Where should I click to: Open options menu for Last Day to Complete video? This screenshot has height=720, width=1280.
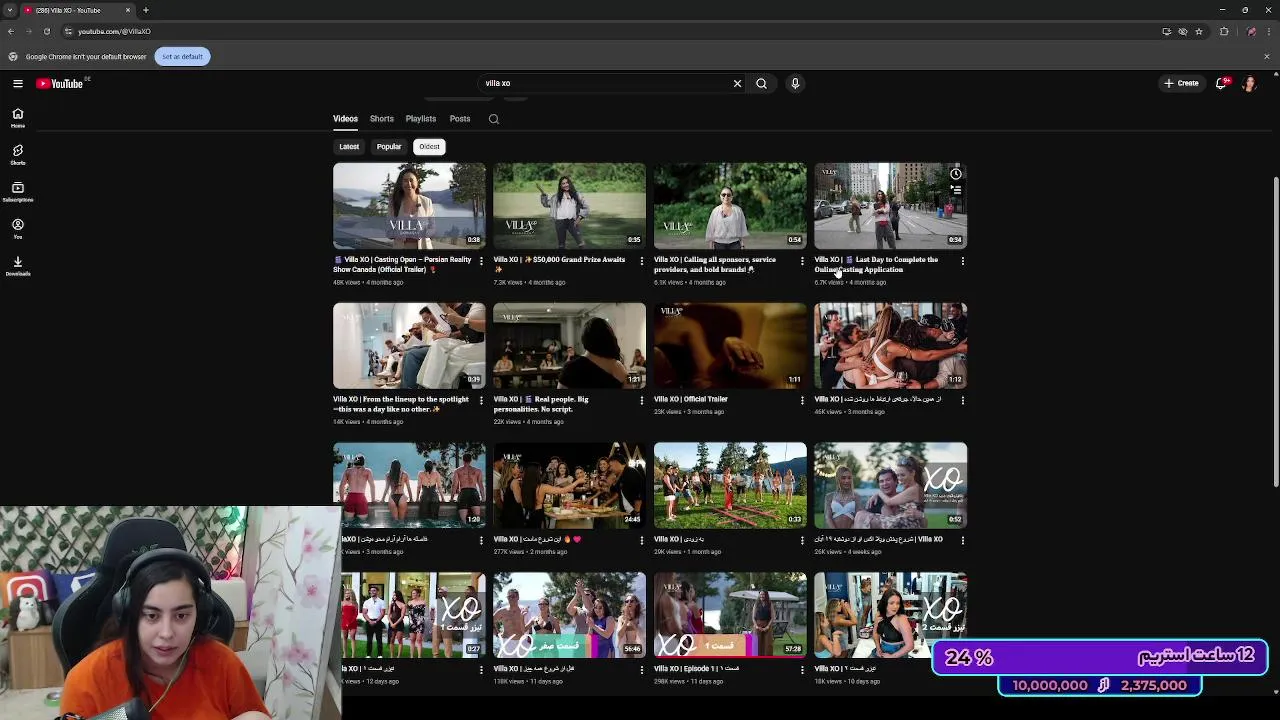(x=962, y=260)
